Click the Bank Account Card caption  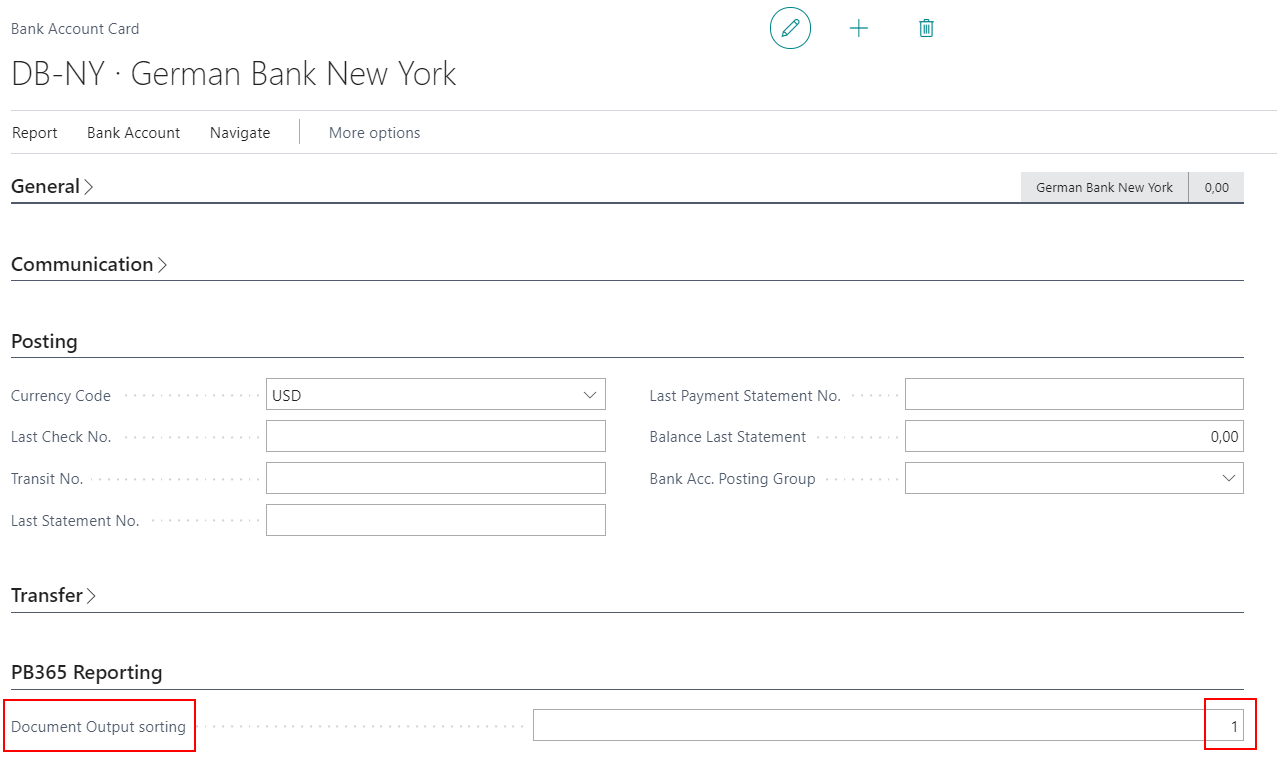(76, 29)
